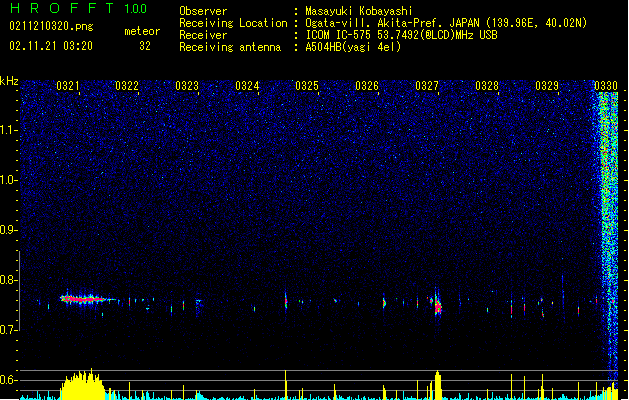
Task: Click the Receiving antenna label
Action: [230, 47]
